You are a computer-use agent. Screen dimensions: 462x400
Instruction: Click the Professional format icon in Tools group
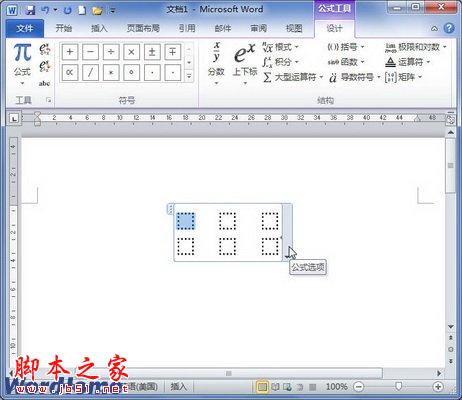coord(45,49)
